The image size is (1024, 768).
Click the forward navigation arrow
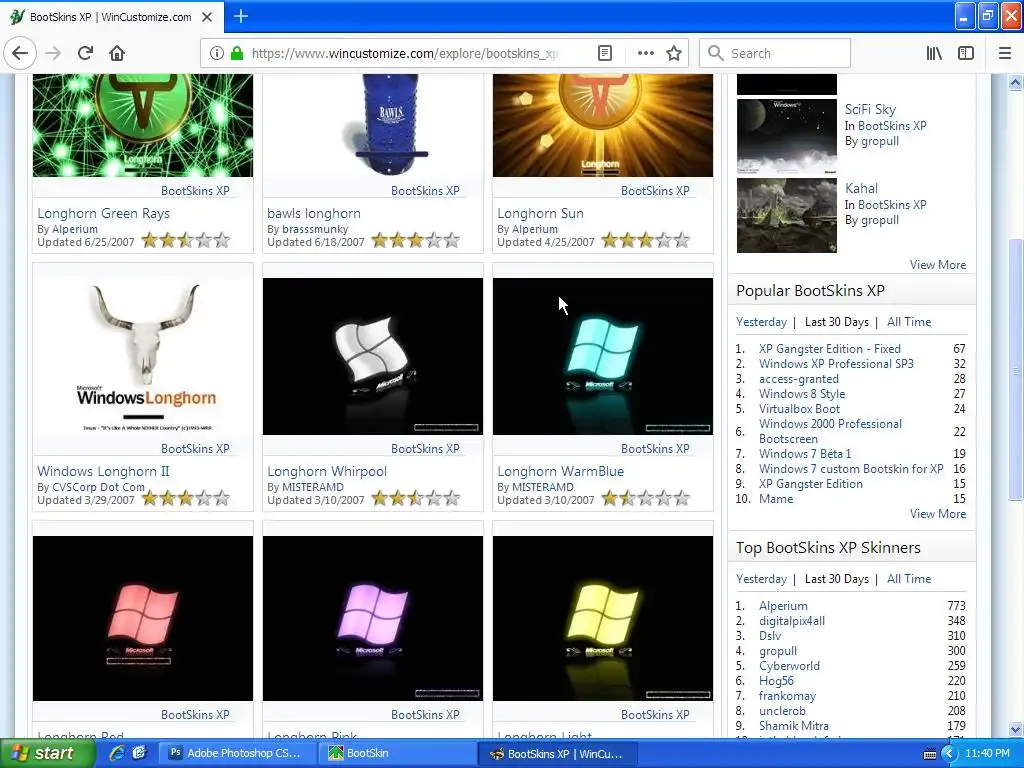tap(53, 53)
